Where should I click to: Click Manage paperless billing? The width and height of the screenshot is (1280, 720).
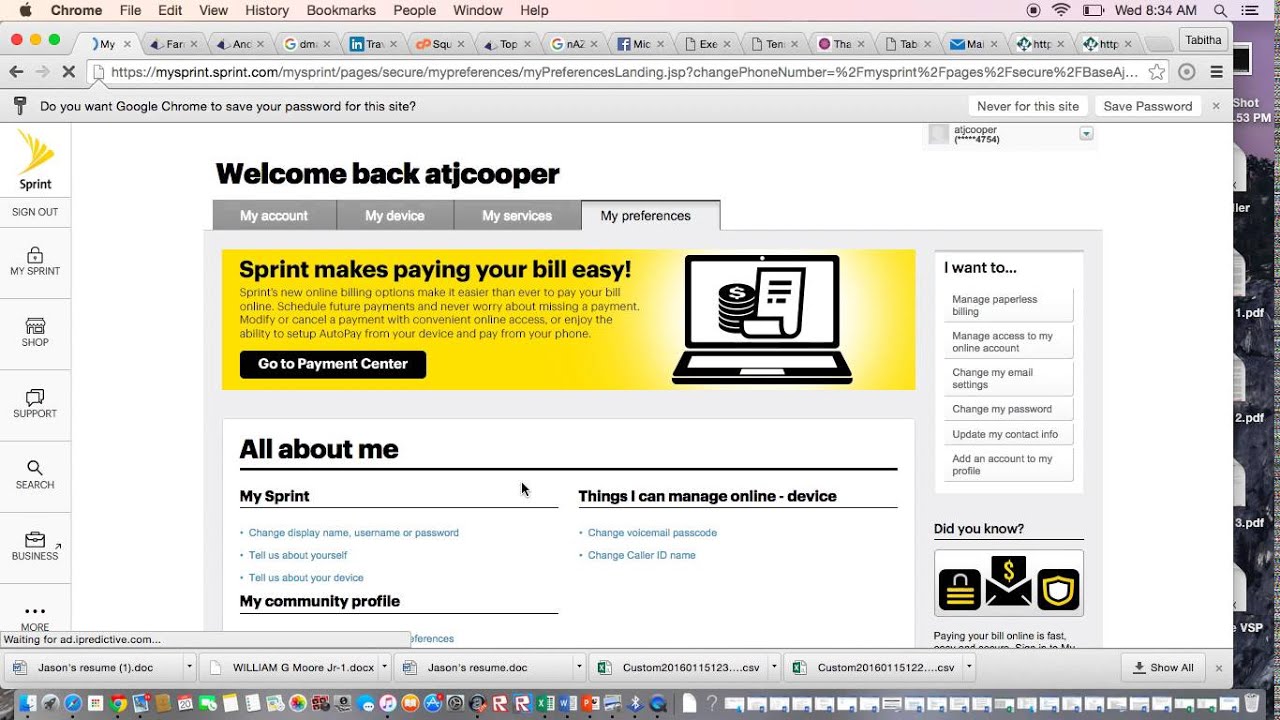coord(1008,305)
